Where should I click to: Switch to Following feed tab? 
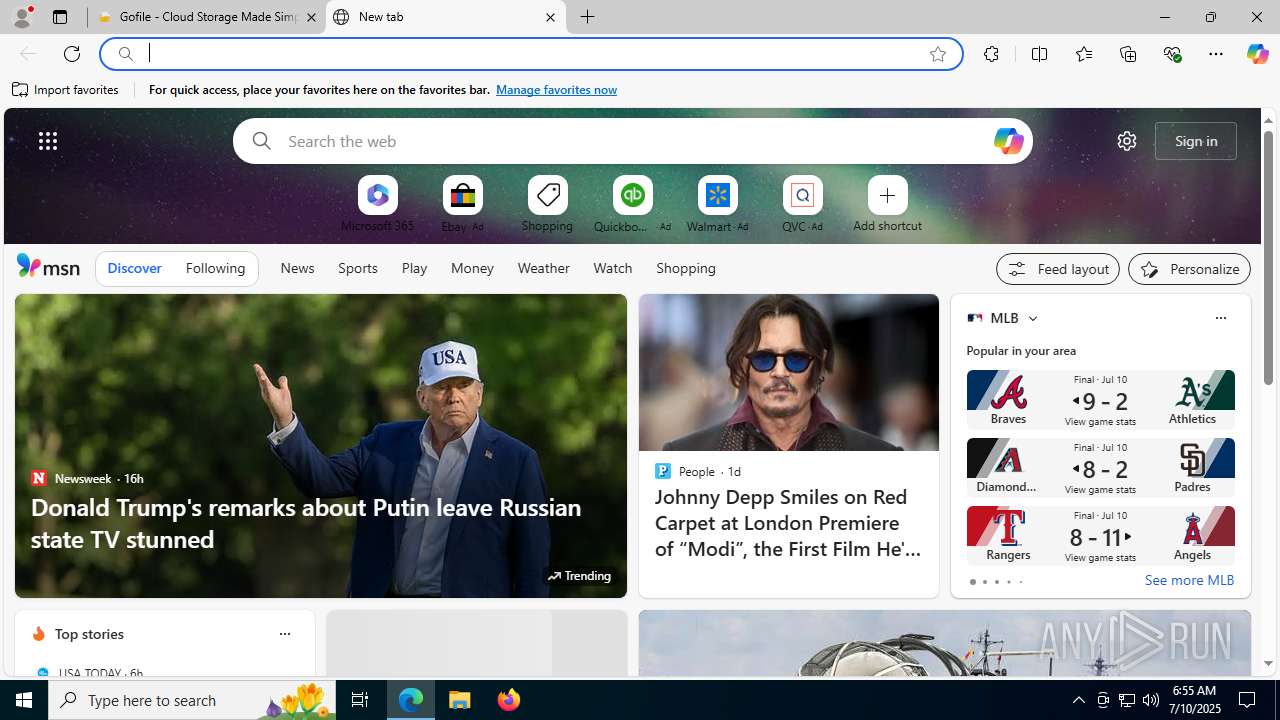(x=215, y=268)
